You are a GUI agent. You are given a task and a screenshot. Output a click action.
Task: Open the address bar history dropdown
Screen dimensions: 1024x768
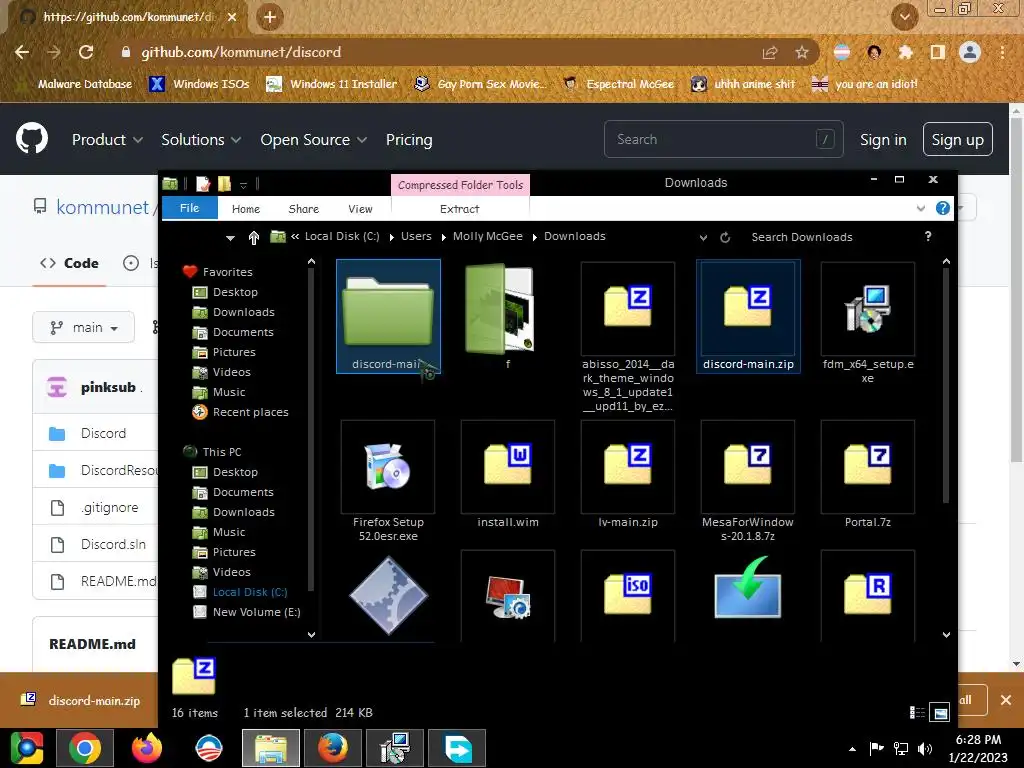pyautogui.click(x=703, y=238)
